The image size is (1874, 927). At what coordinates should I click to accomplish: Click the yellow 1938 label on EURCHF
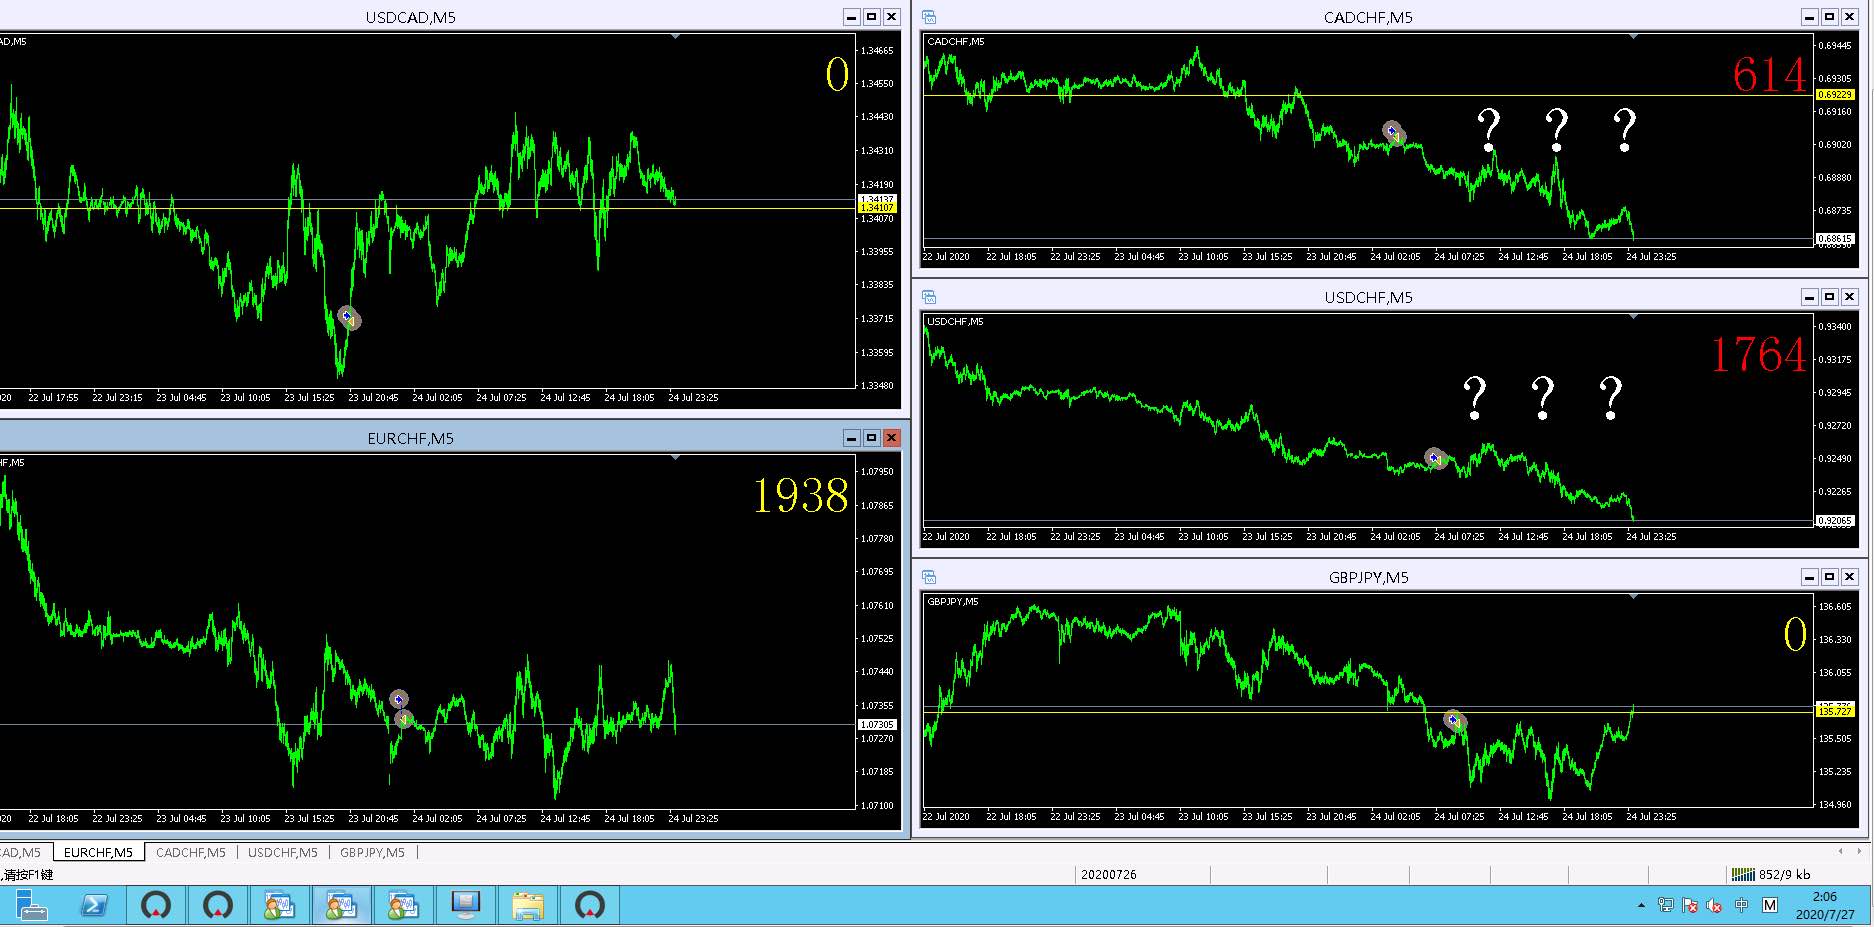click(x=801, y=496)
